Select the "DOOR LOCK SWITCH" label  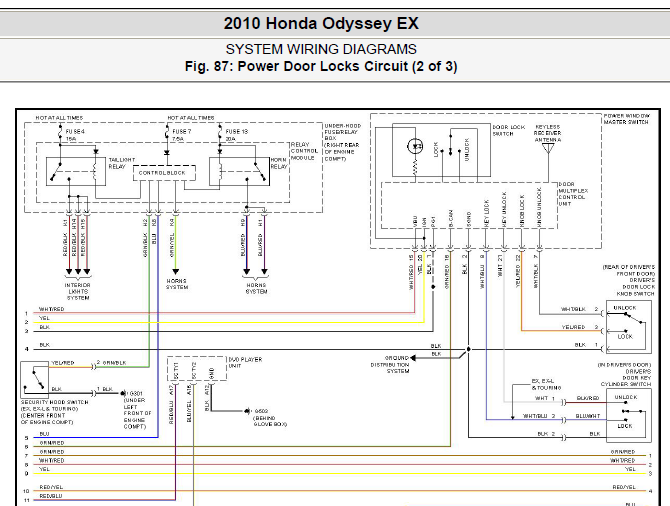tap(508, 130)
